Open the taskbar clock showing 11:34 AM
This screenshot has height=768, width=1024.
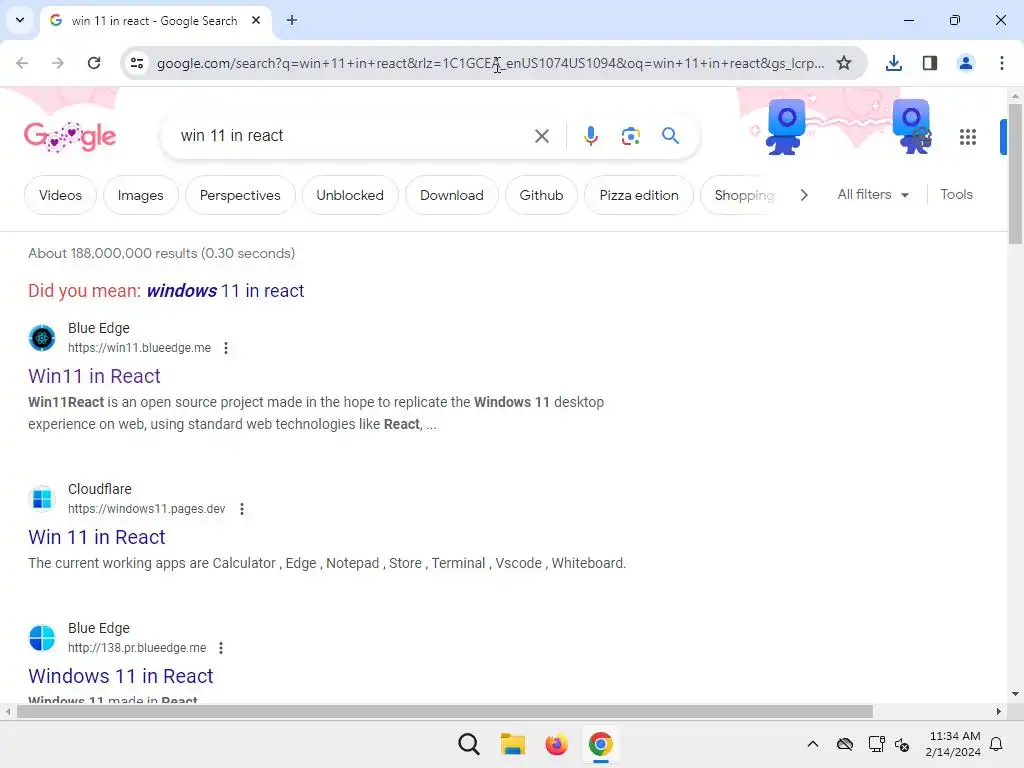tap(953, 744)
